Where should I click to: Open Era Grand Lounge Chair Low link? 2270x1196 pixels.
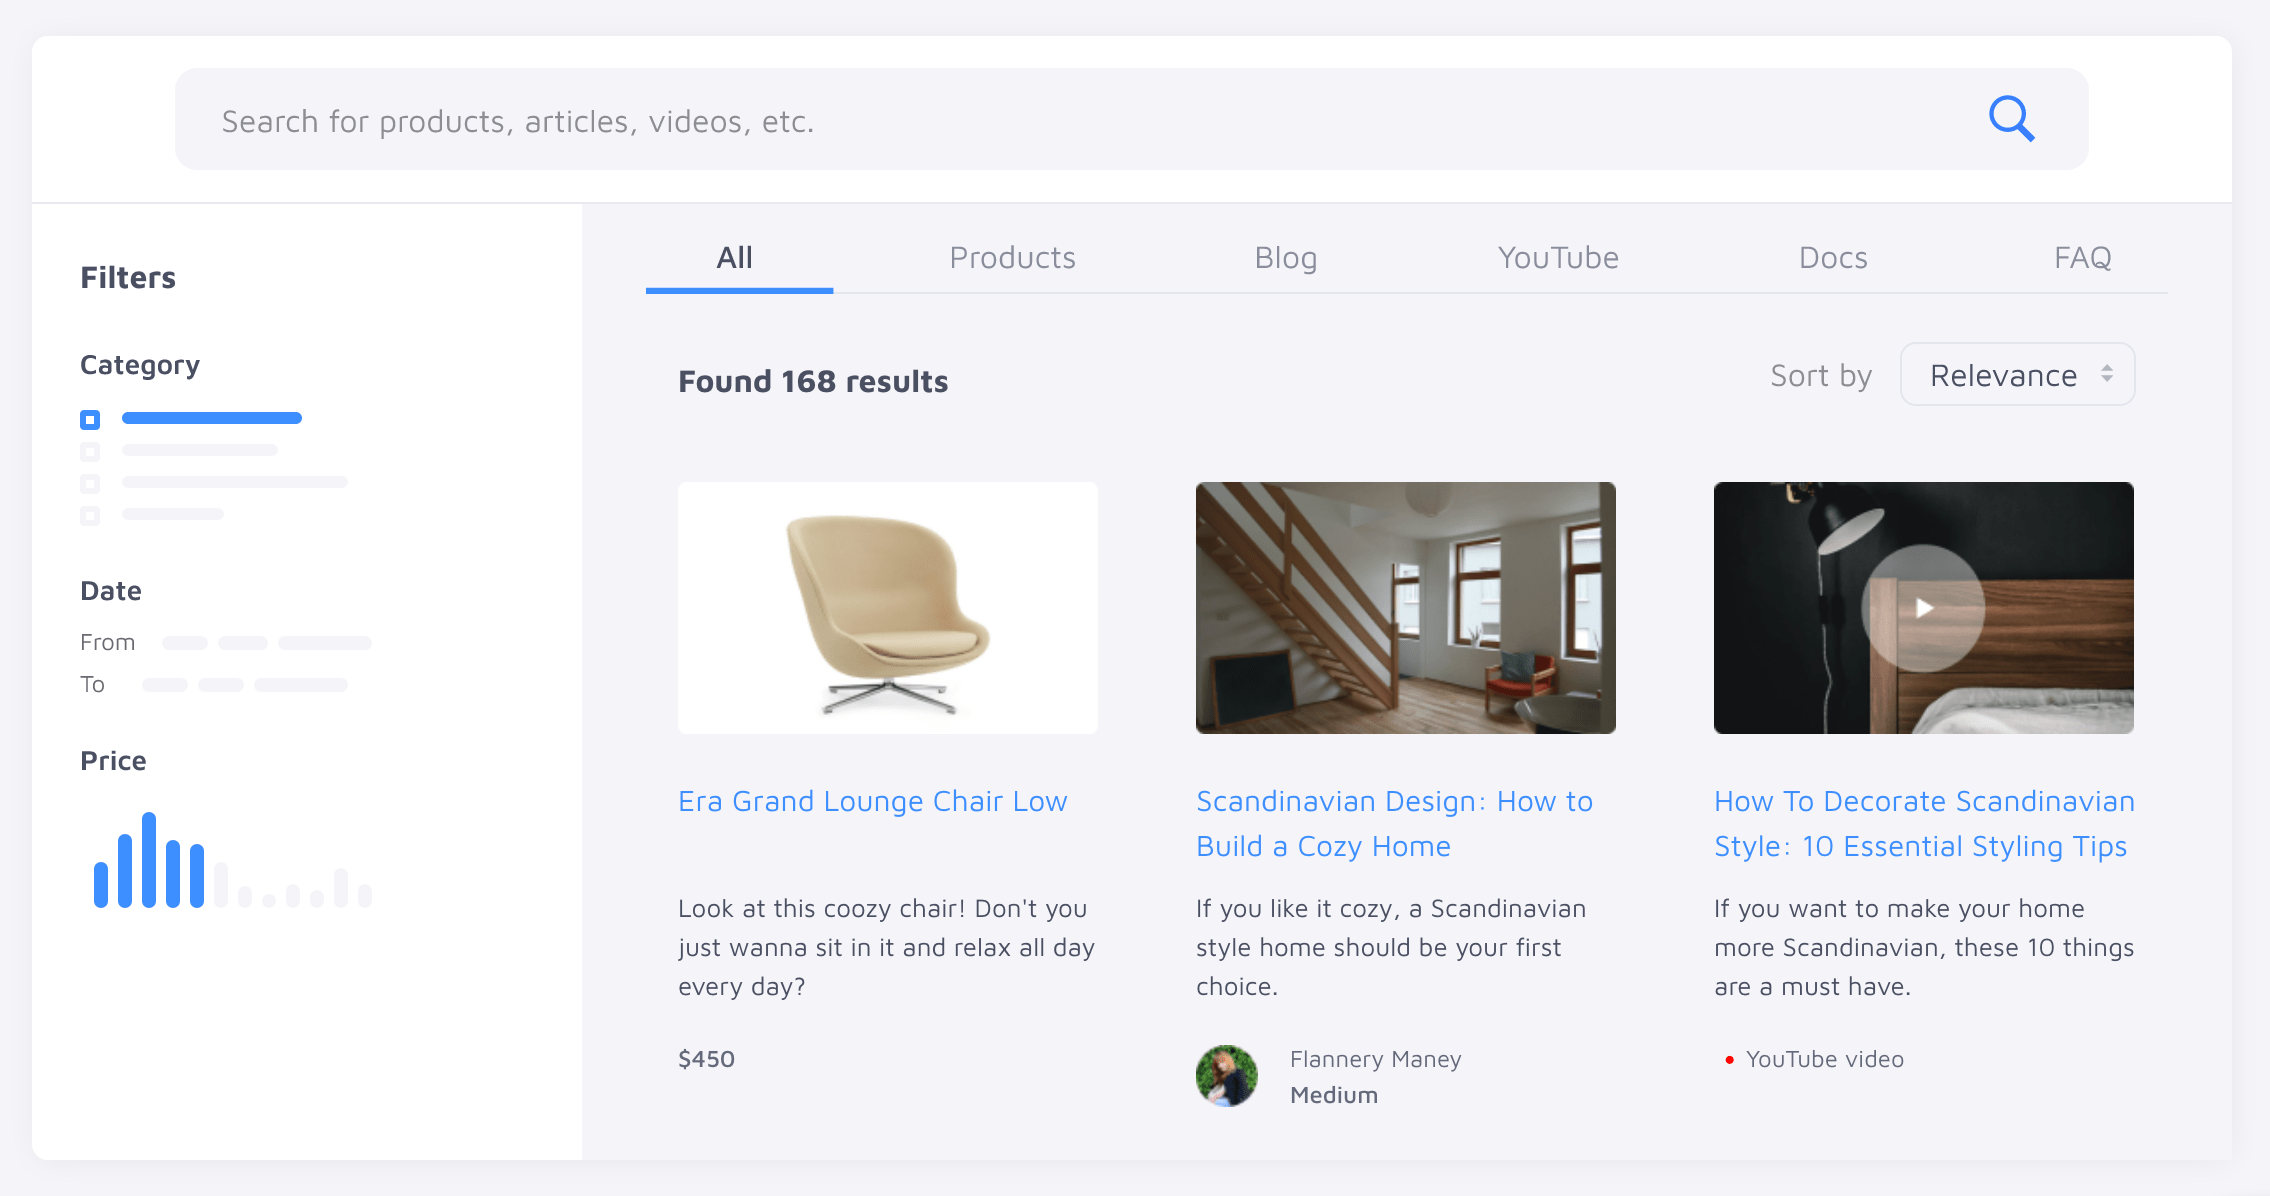(x=872, y=801)
